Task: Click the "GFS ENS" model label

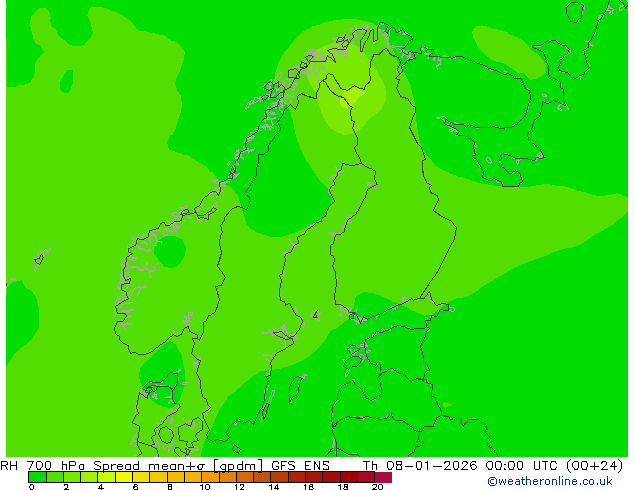Action: [x=300, y=466]
